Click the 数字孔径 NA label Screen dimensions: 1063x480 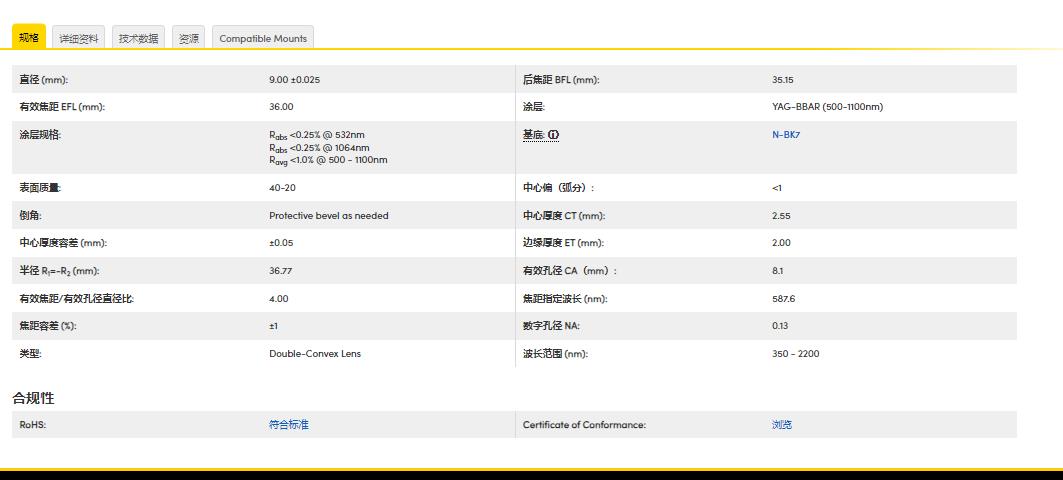(x=551, y=326)
